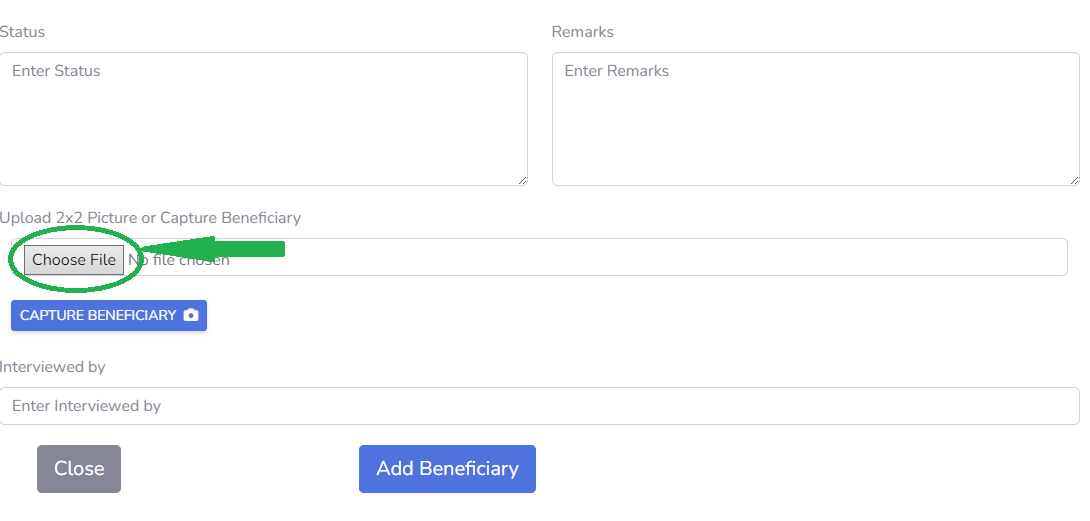The width and height of the screenshot is (1090, 521).
Task: Focus the Enter Status text area
Action: coord(263,119)
